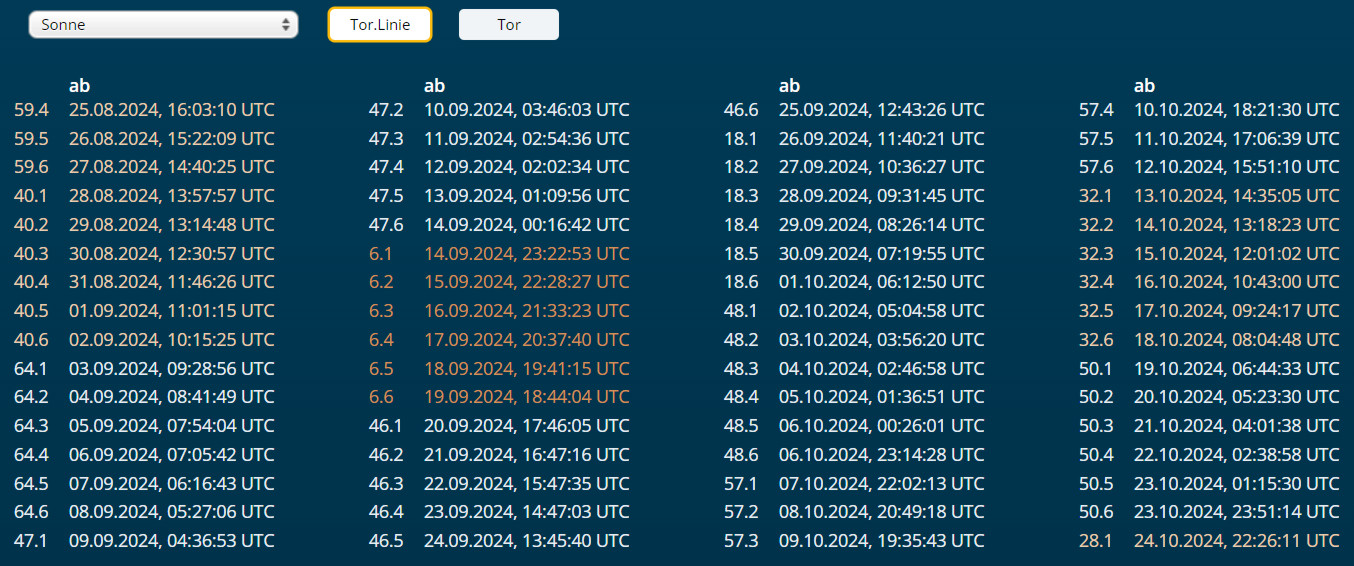1354x566 pixels.
Task: Select entry 47.1 dated 09.09.2024
Action: (x=171, y=541)
